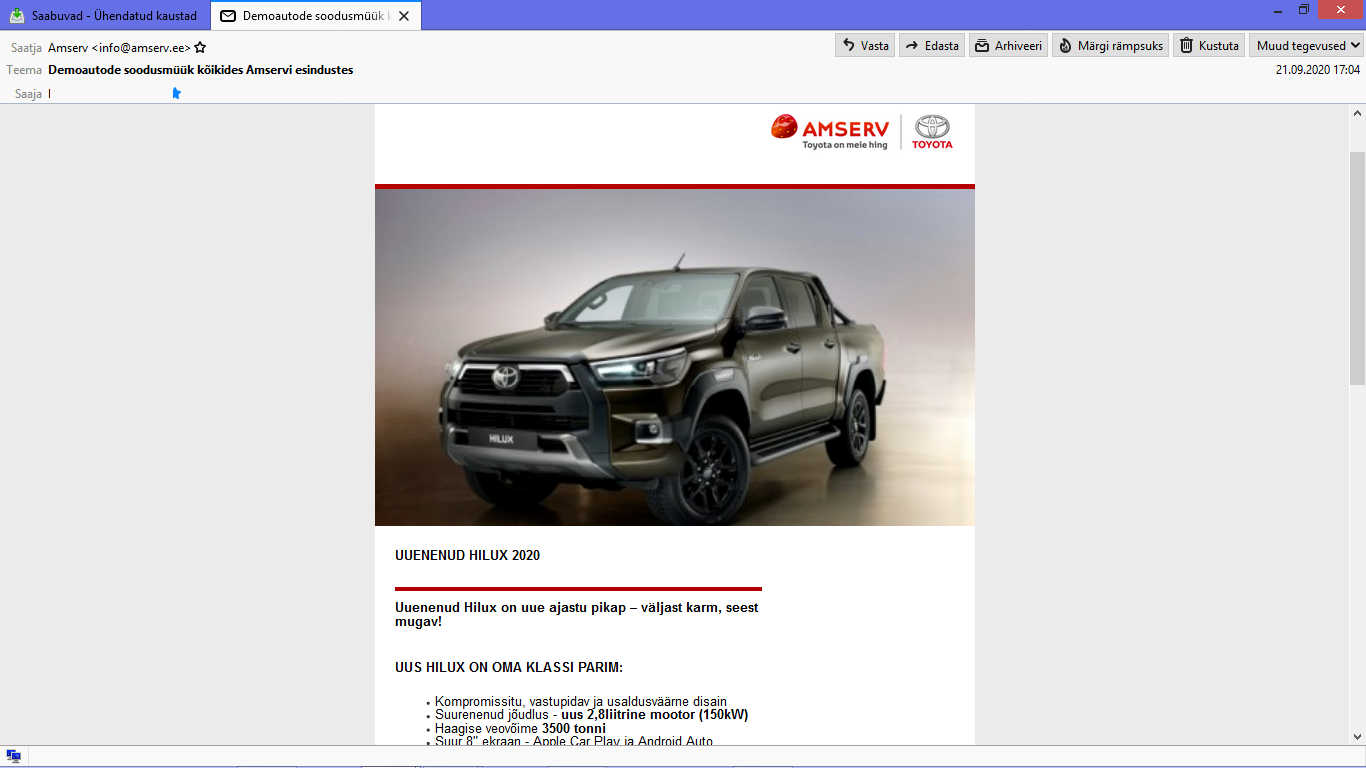Restore down the window
This screenshot has height=768, width=1366.
tap(1304, 9)
